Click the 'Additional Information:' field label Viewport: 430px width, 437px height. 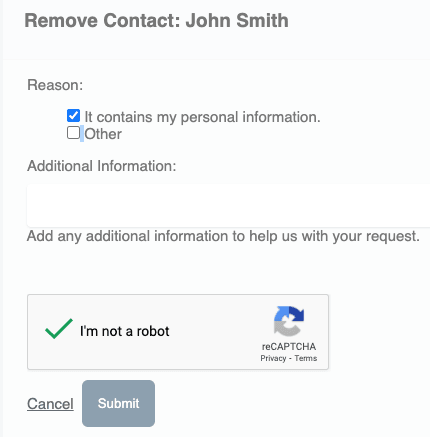tap(102, 166)
